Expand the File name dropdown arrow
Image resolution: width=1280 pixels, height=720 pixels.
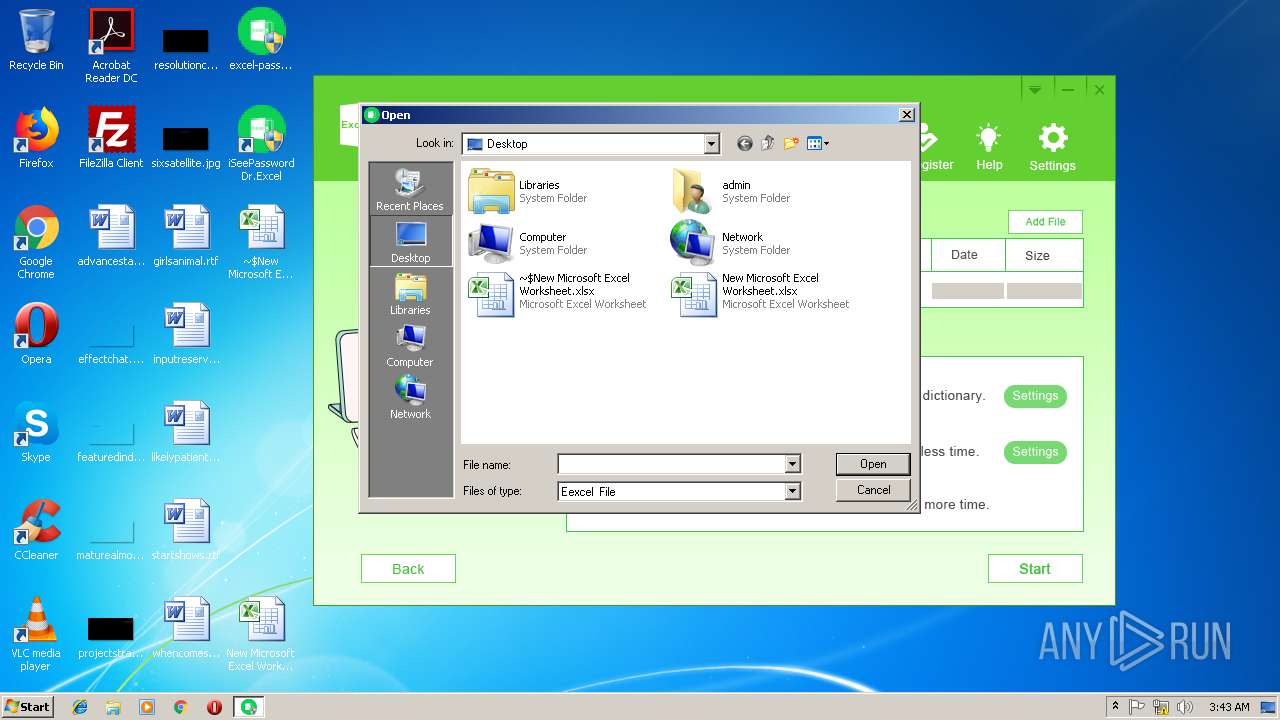792,464
